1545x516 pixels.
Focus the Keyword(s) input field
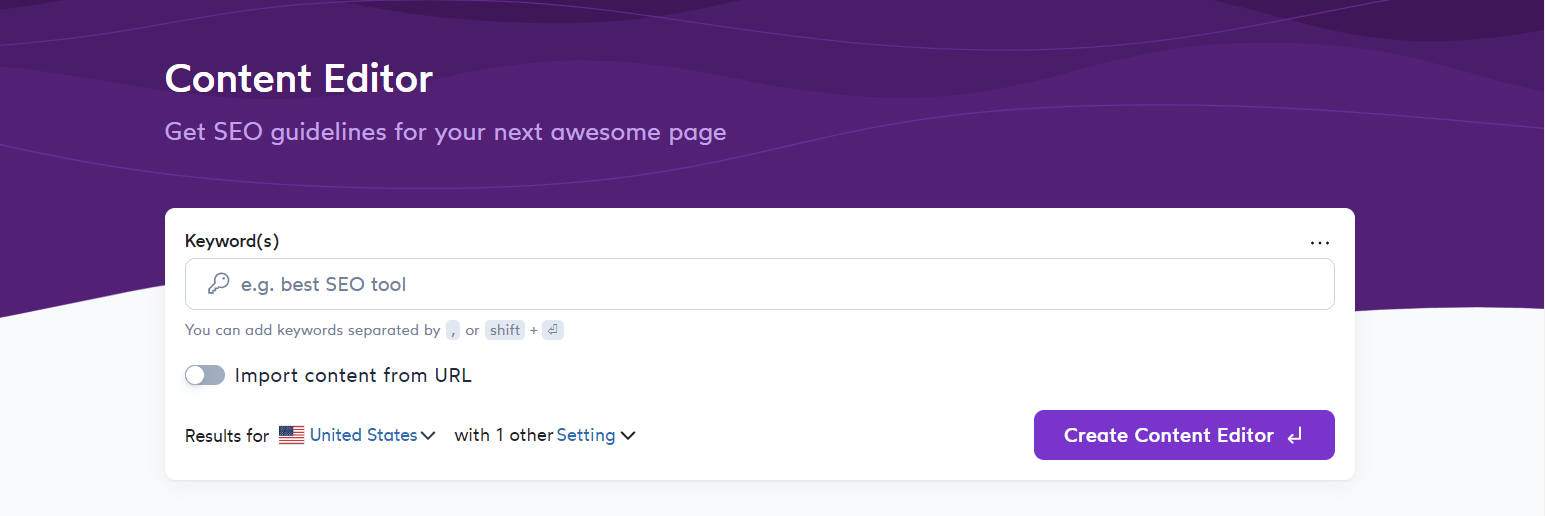[x=760, y=284]
